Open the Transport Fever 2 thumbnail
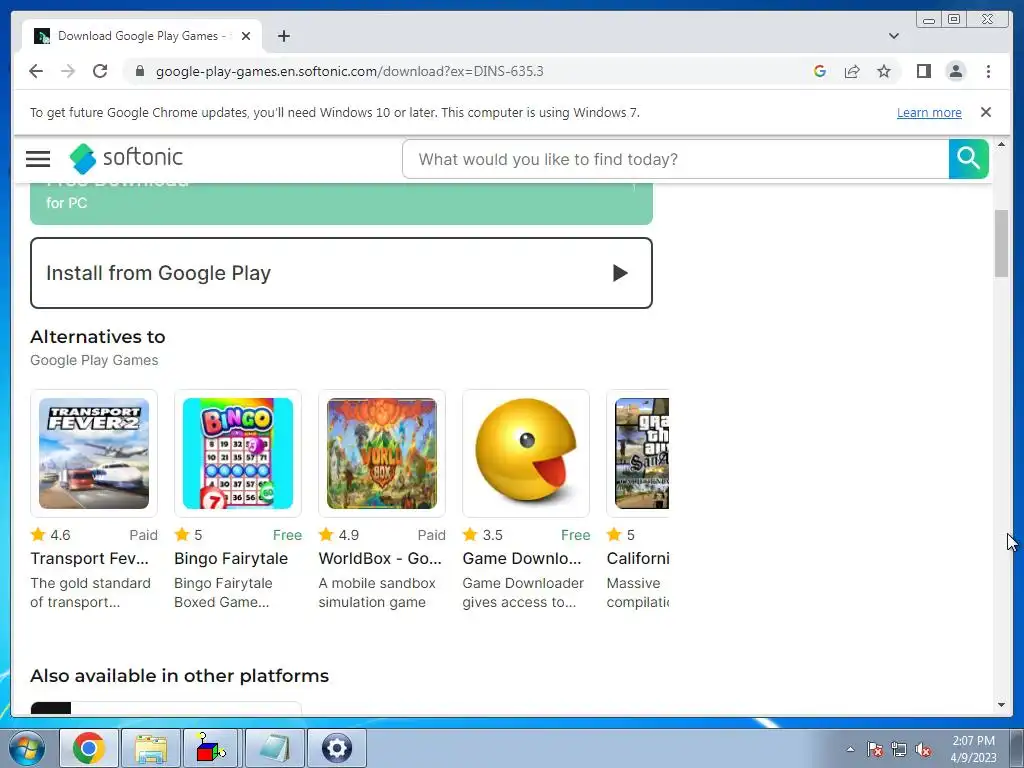 (x=94, y=453)
